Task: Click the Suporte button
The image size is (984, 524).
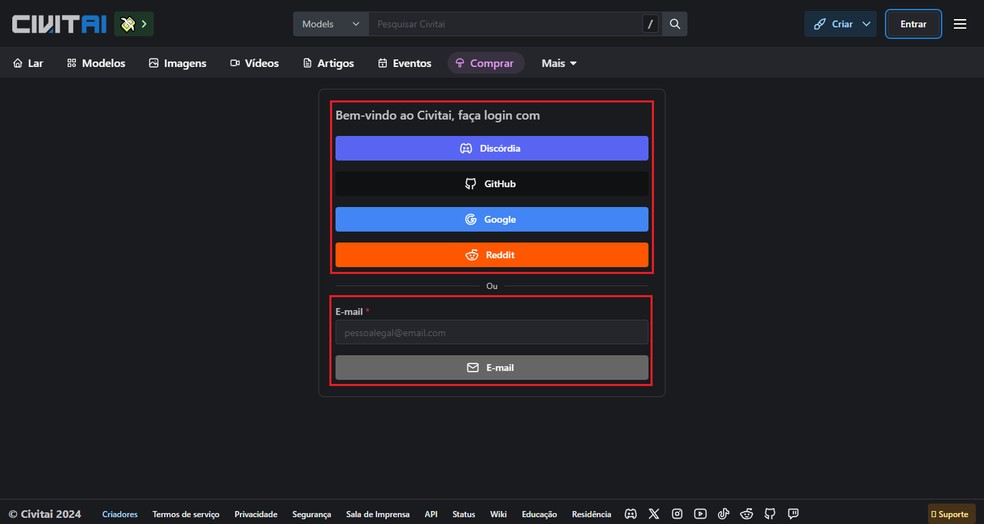Action: click(x=949, y=514)
